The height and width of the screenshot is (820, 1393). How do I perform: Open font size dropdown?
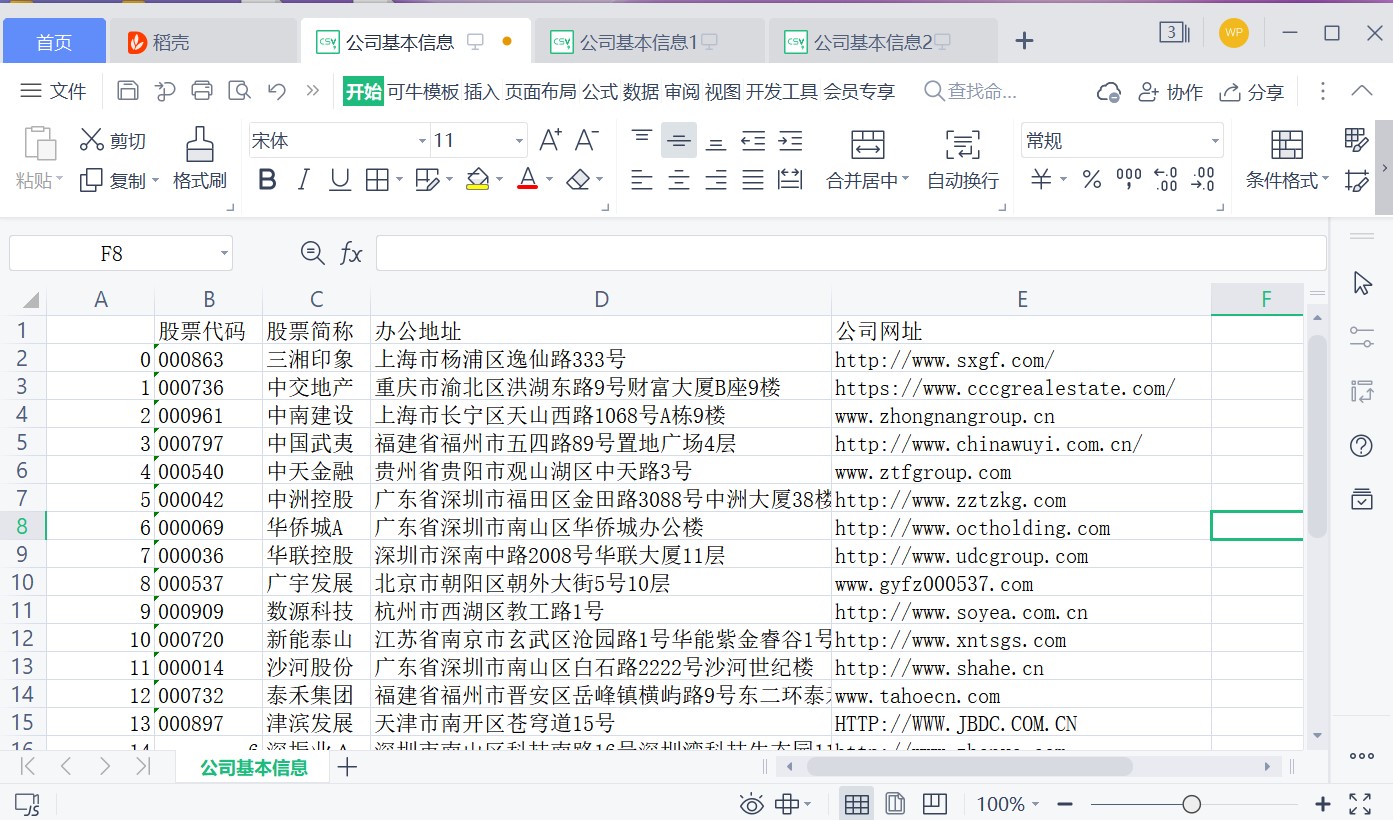pyautogui.click(x=519, y=141)
